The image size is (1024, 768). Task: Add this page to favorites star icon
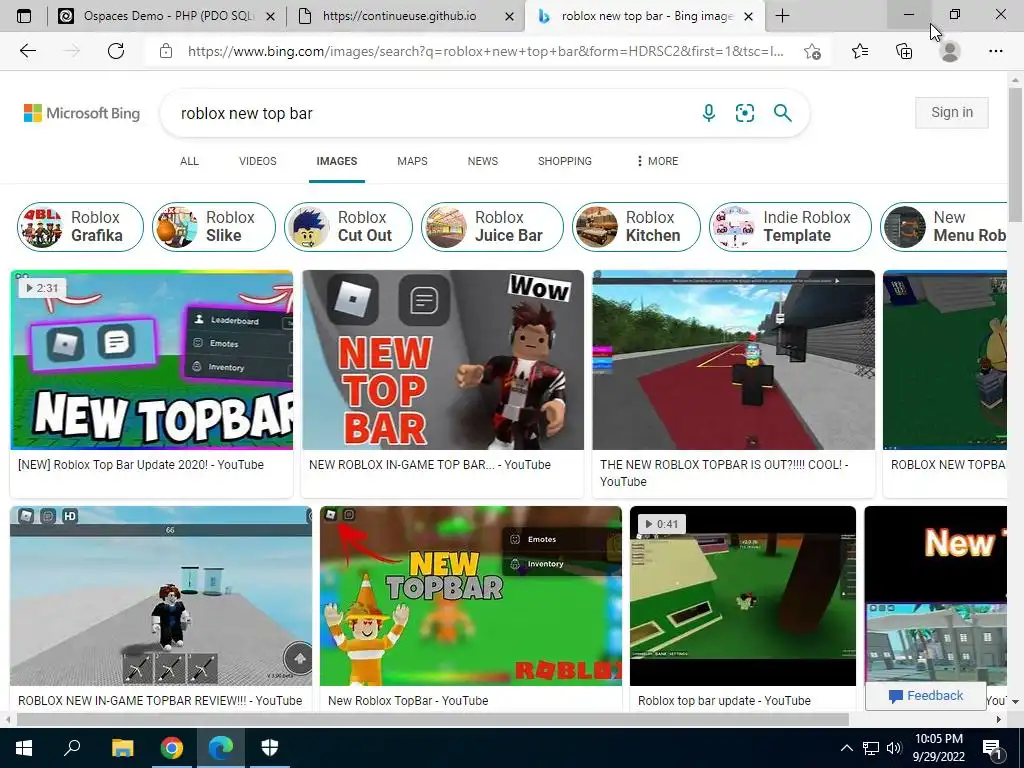click(x=812, y=51)
